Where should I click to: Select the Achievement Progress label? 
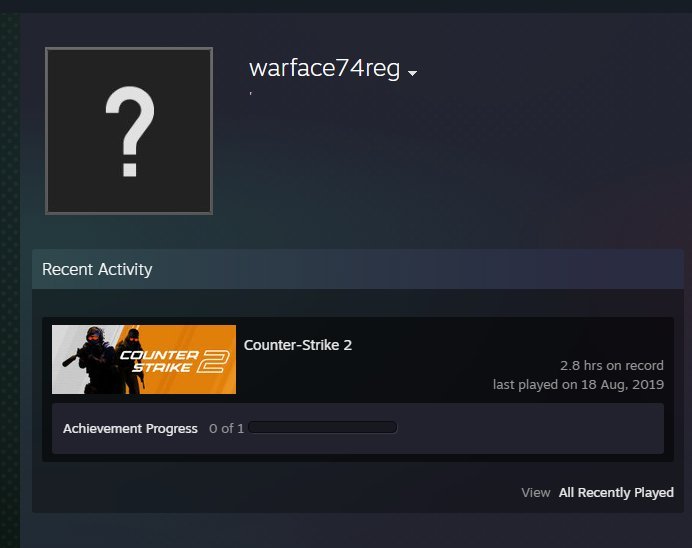click(130, 428)
